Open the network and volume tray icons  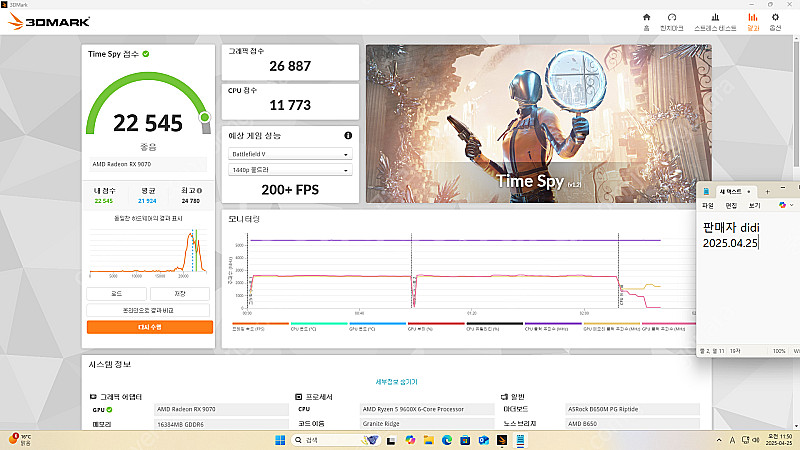pyautogui.click(x=751, y=440)
